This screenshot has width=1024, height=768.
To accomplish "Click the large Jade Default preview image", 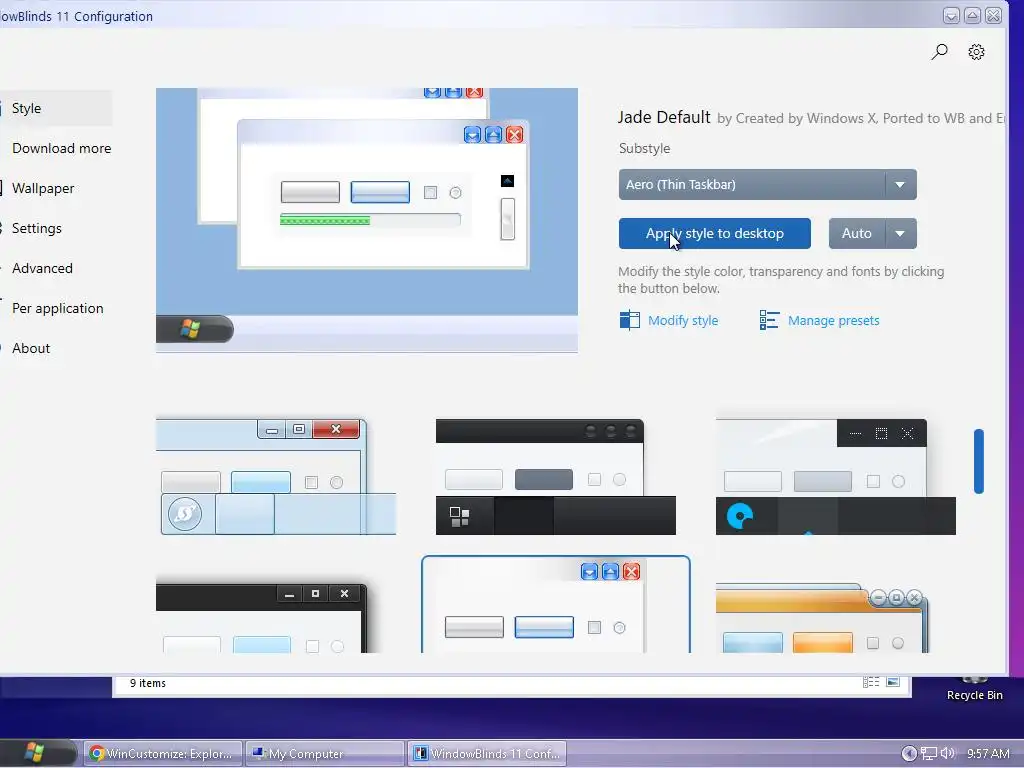I will click(x=367, y=220).
